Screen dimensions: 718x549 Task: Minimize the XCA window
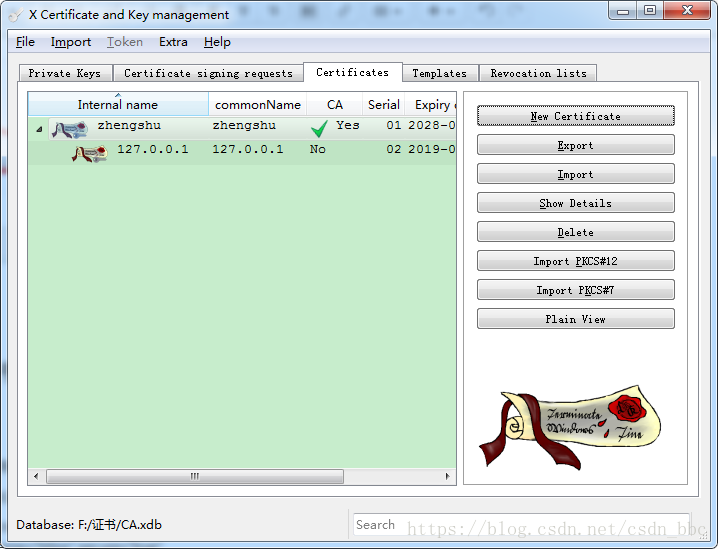(623, 11)
